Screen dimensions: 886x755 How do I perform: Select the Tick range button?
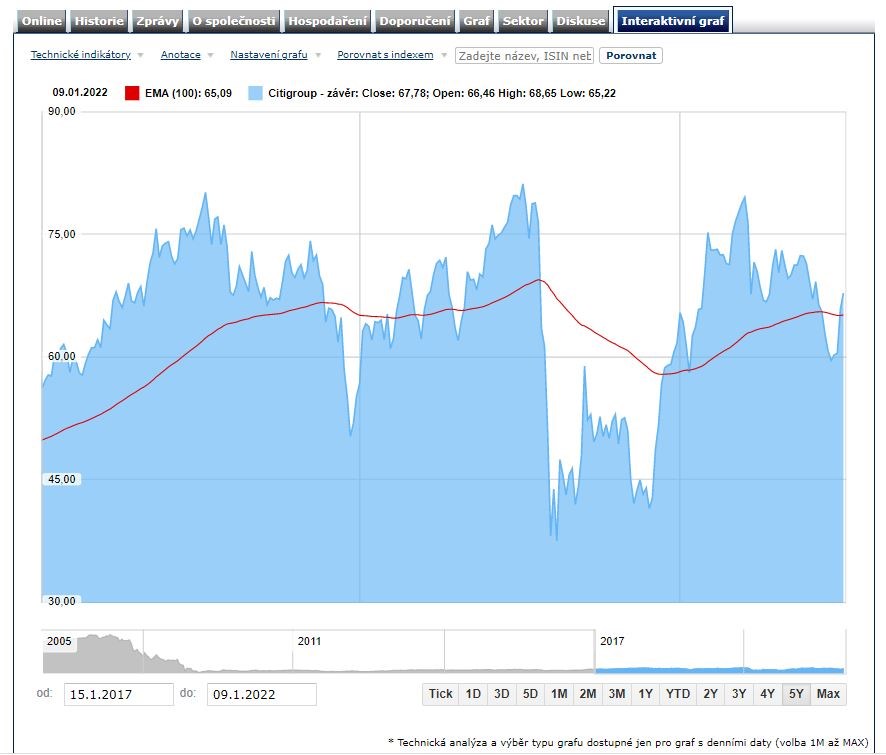440,694
